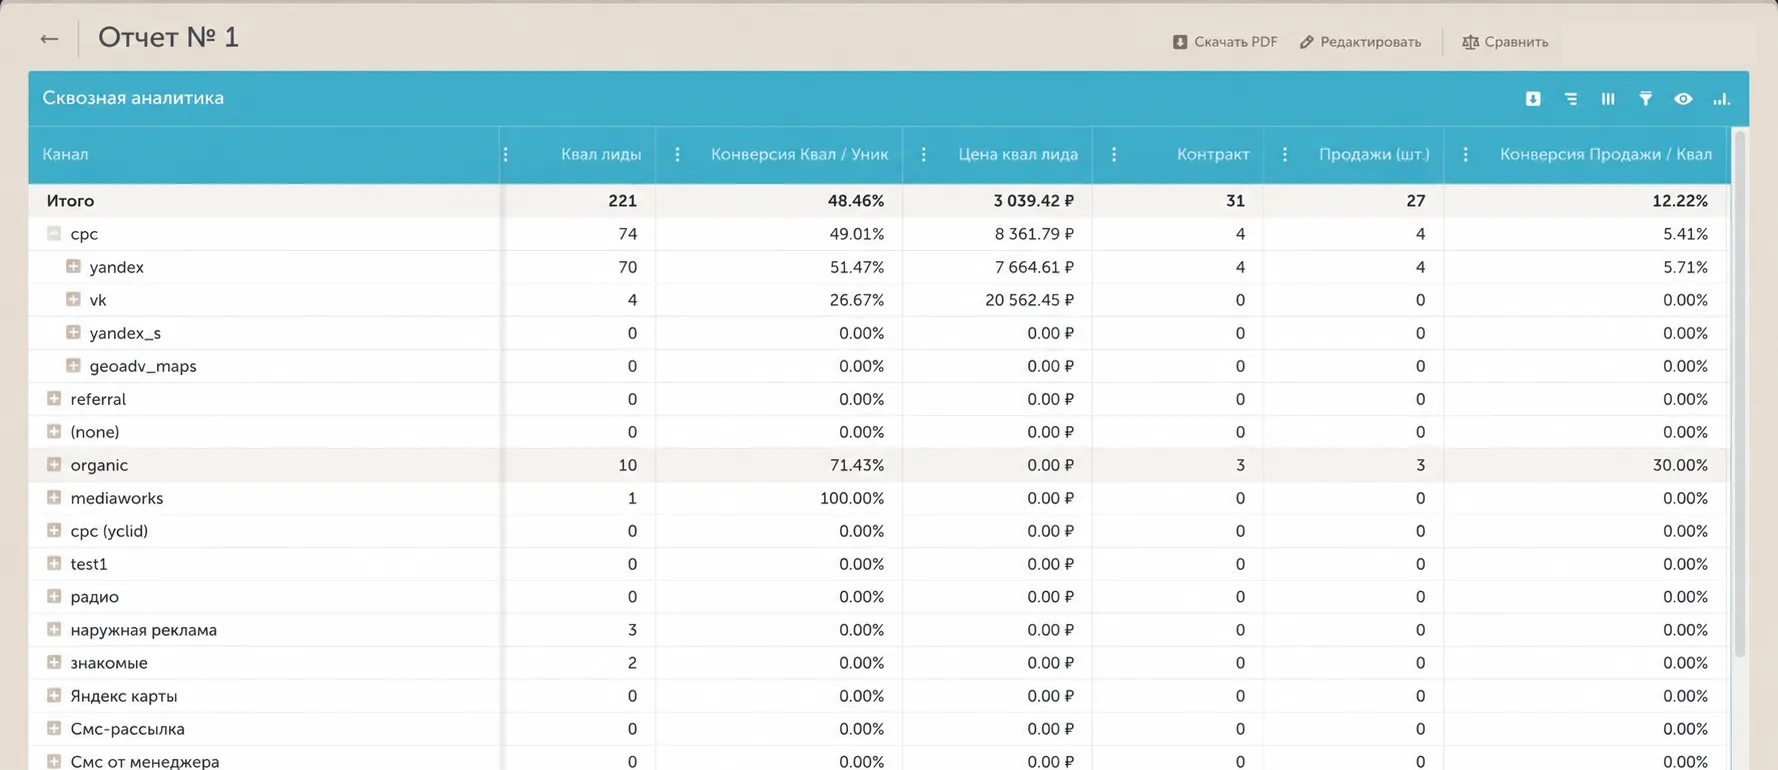Click the download icon in the Сквозная аналитика header
This screenshot has width=1778, height=770.
coord(1533,99)
